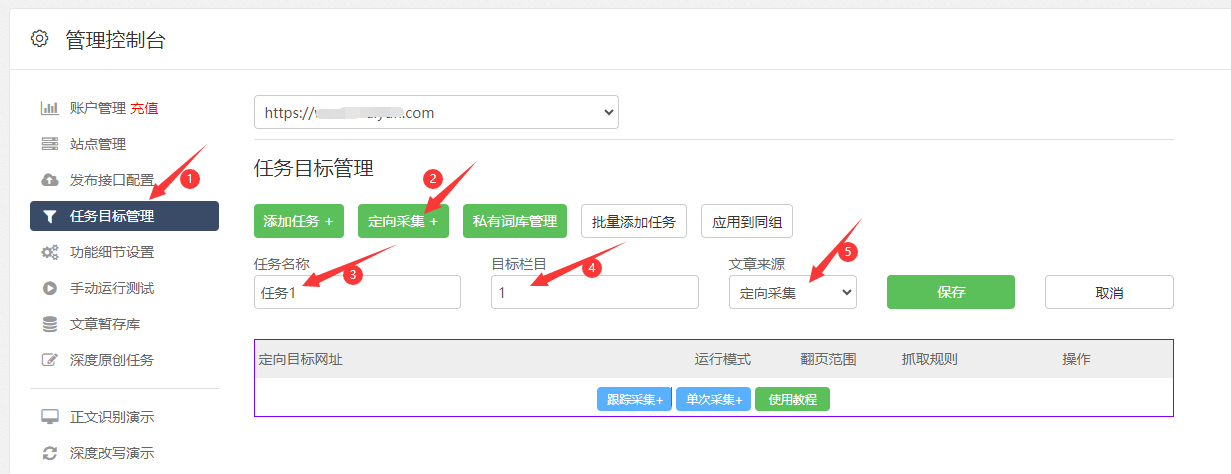Click the bar chart icon for 账户管理

pos(49,108)
